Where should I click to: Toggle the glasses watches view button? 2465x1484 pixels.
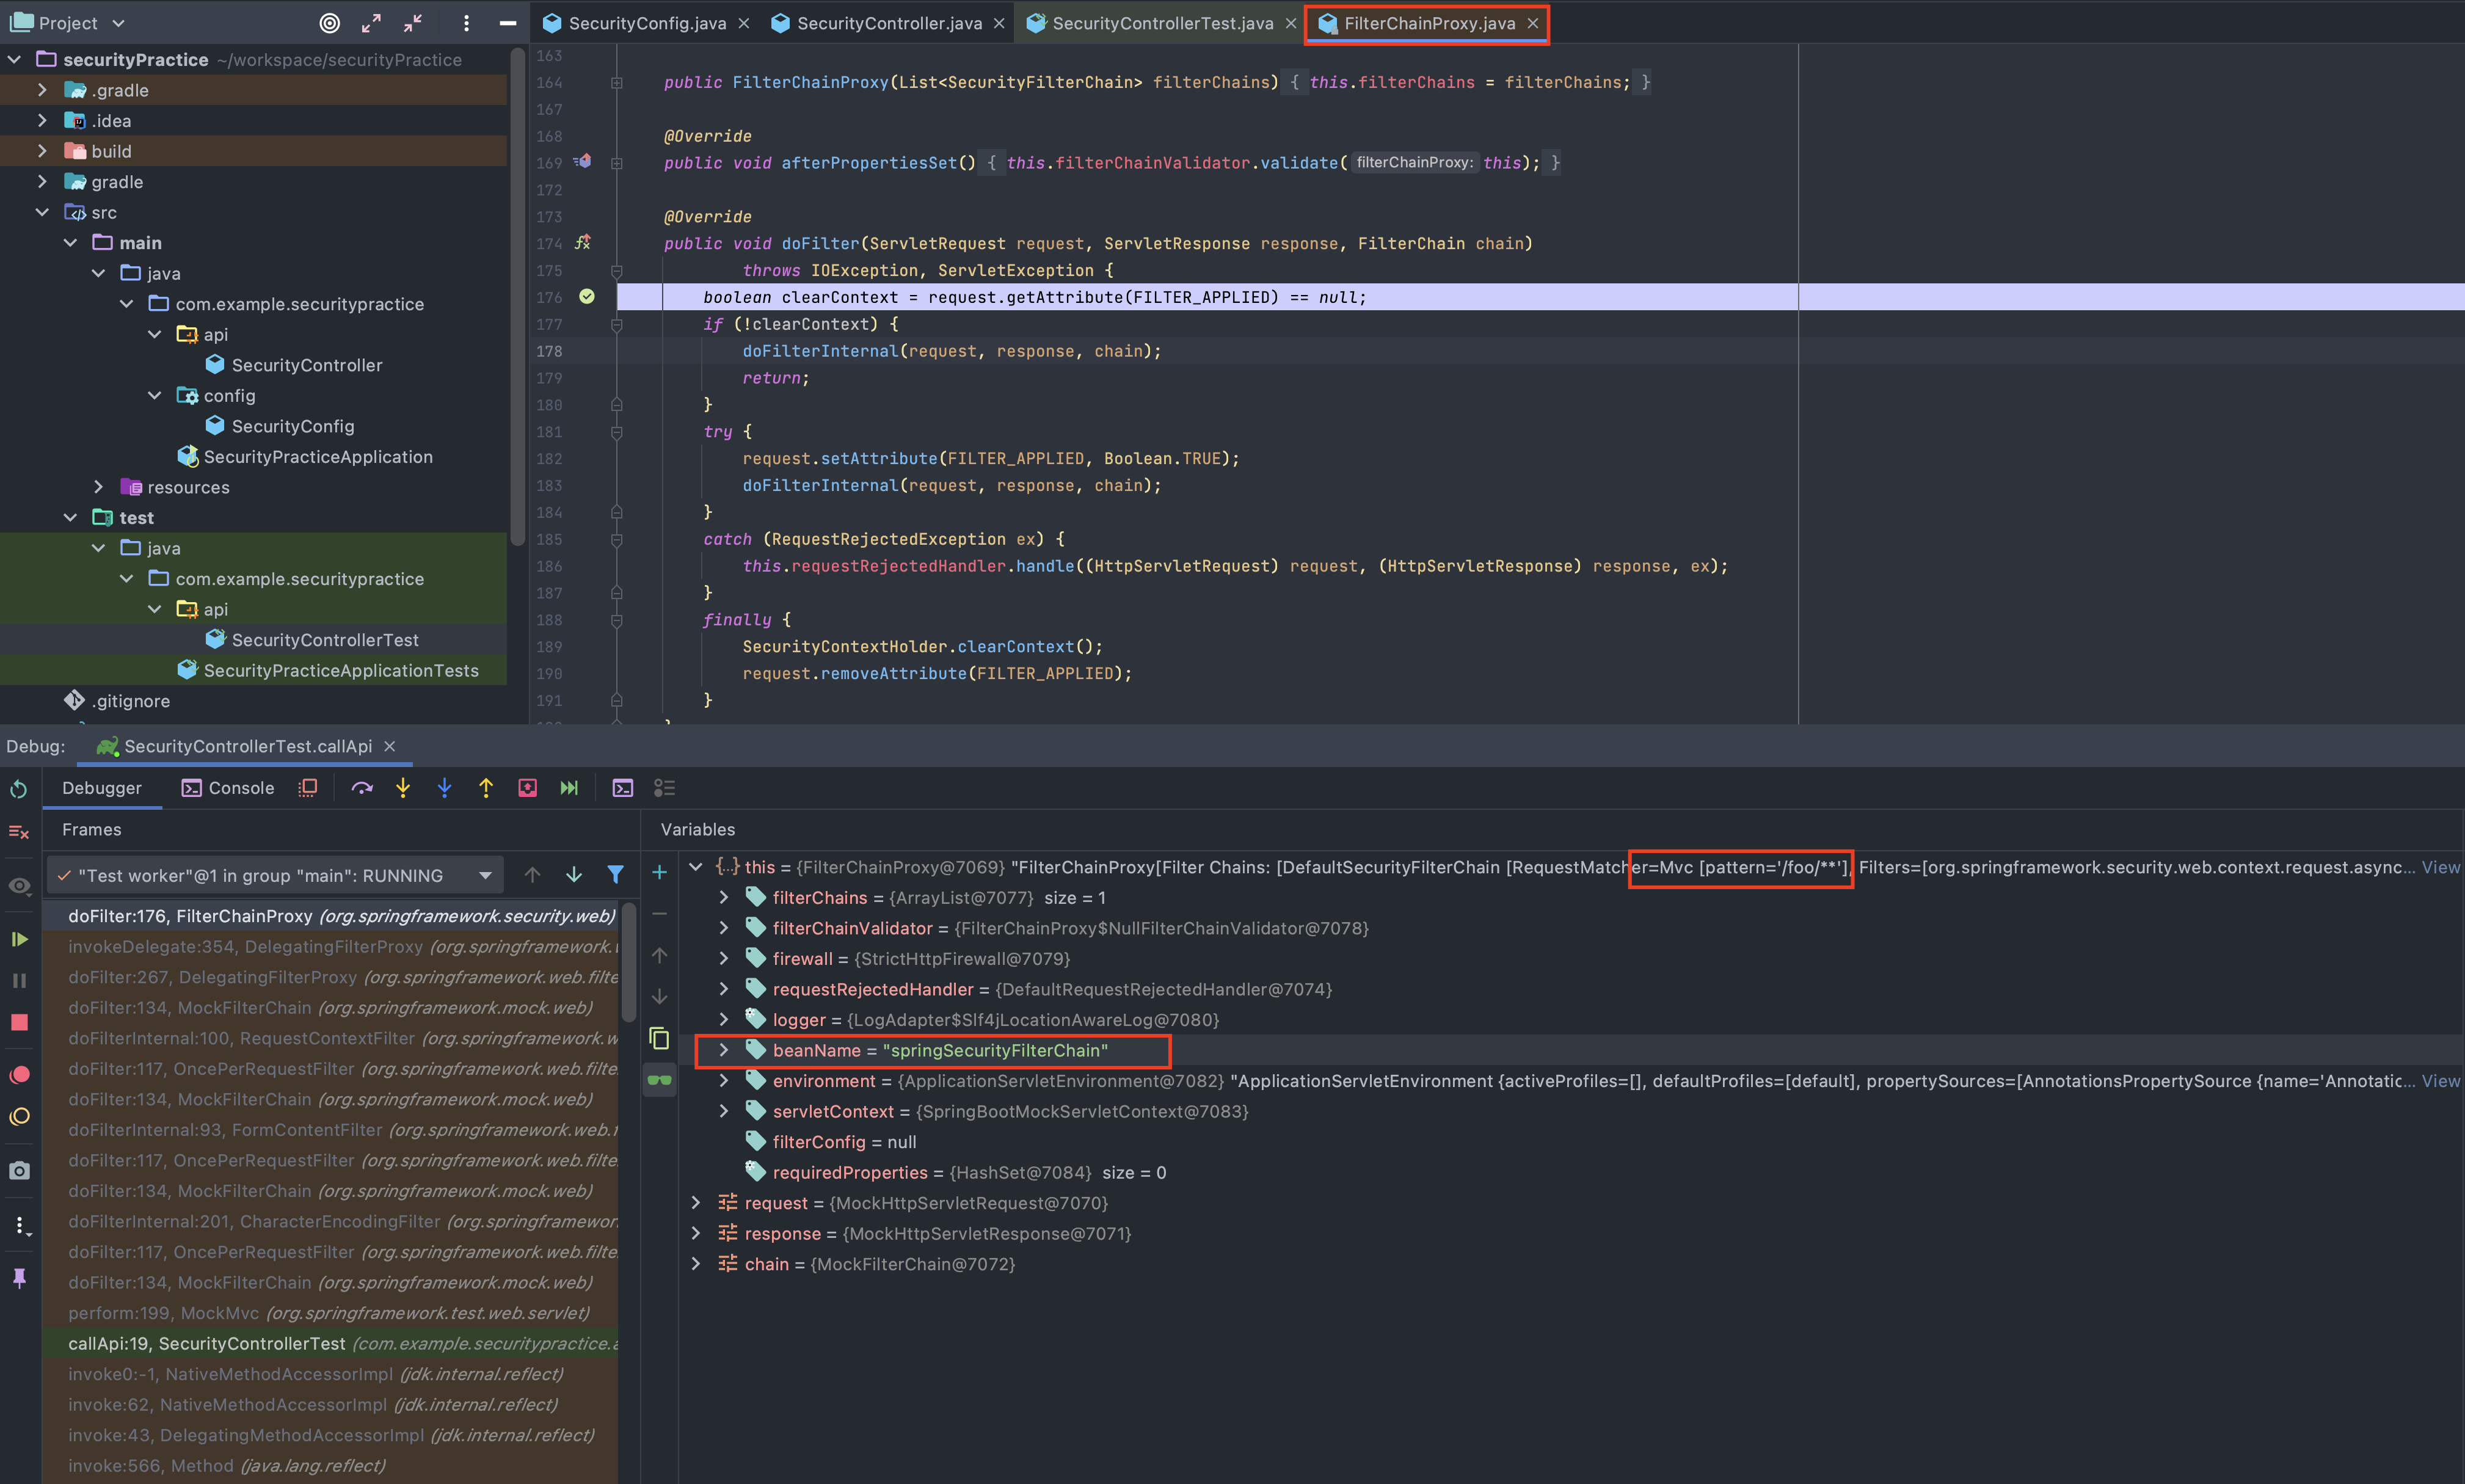660,1080
